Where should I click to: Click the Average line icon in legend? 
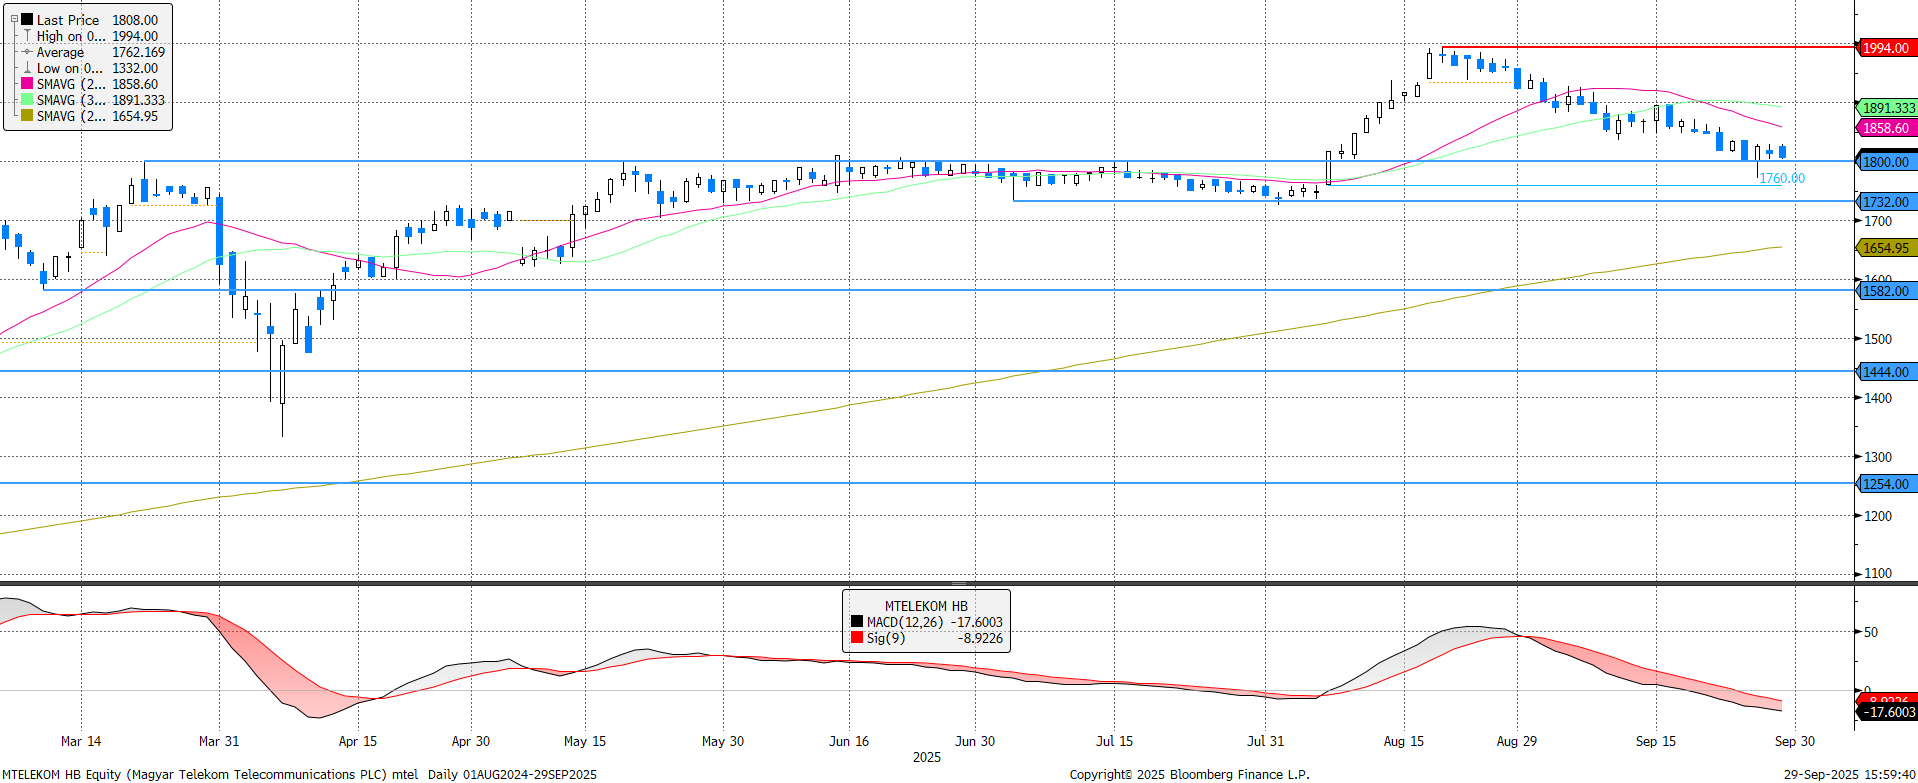27,52
